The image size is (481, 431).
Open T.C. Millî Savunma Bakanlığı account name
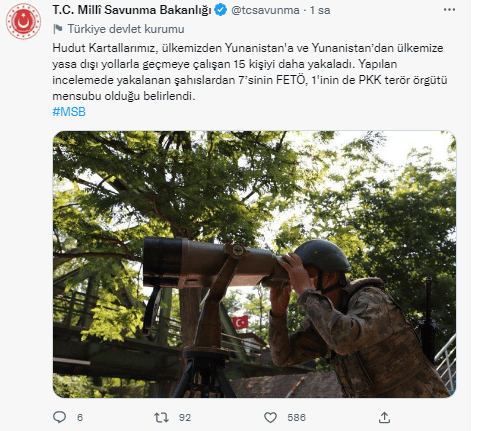click(132, 10)
